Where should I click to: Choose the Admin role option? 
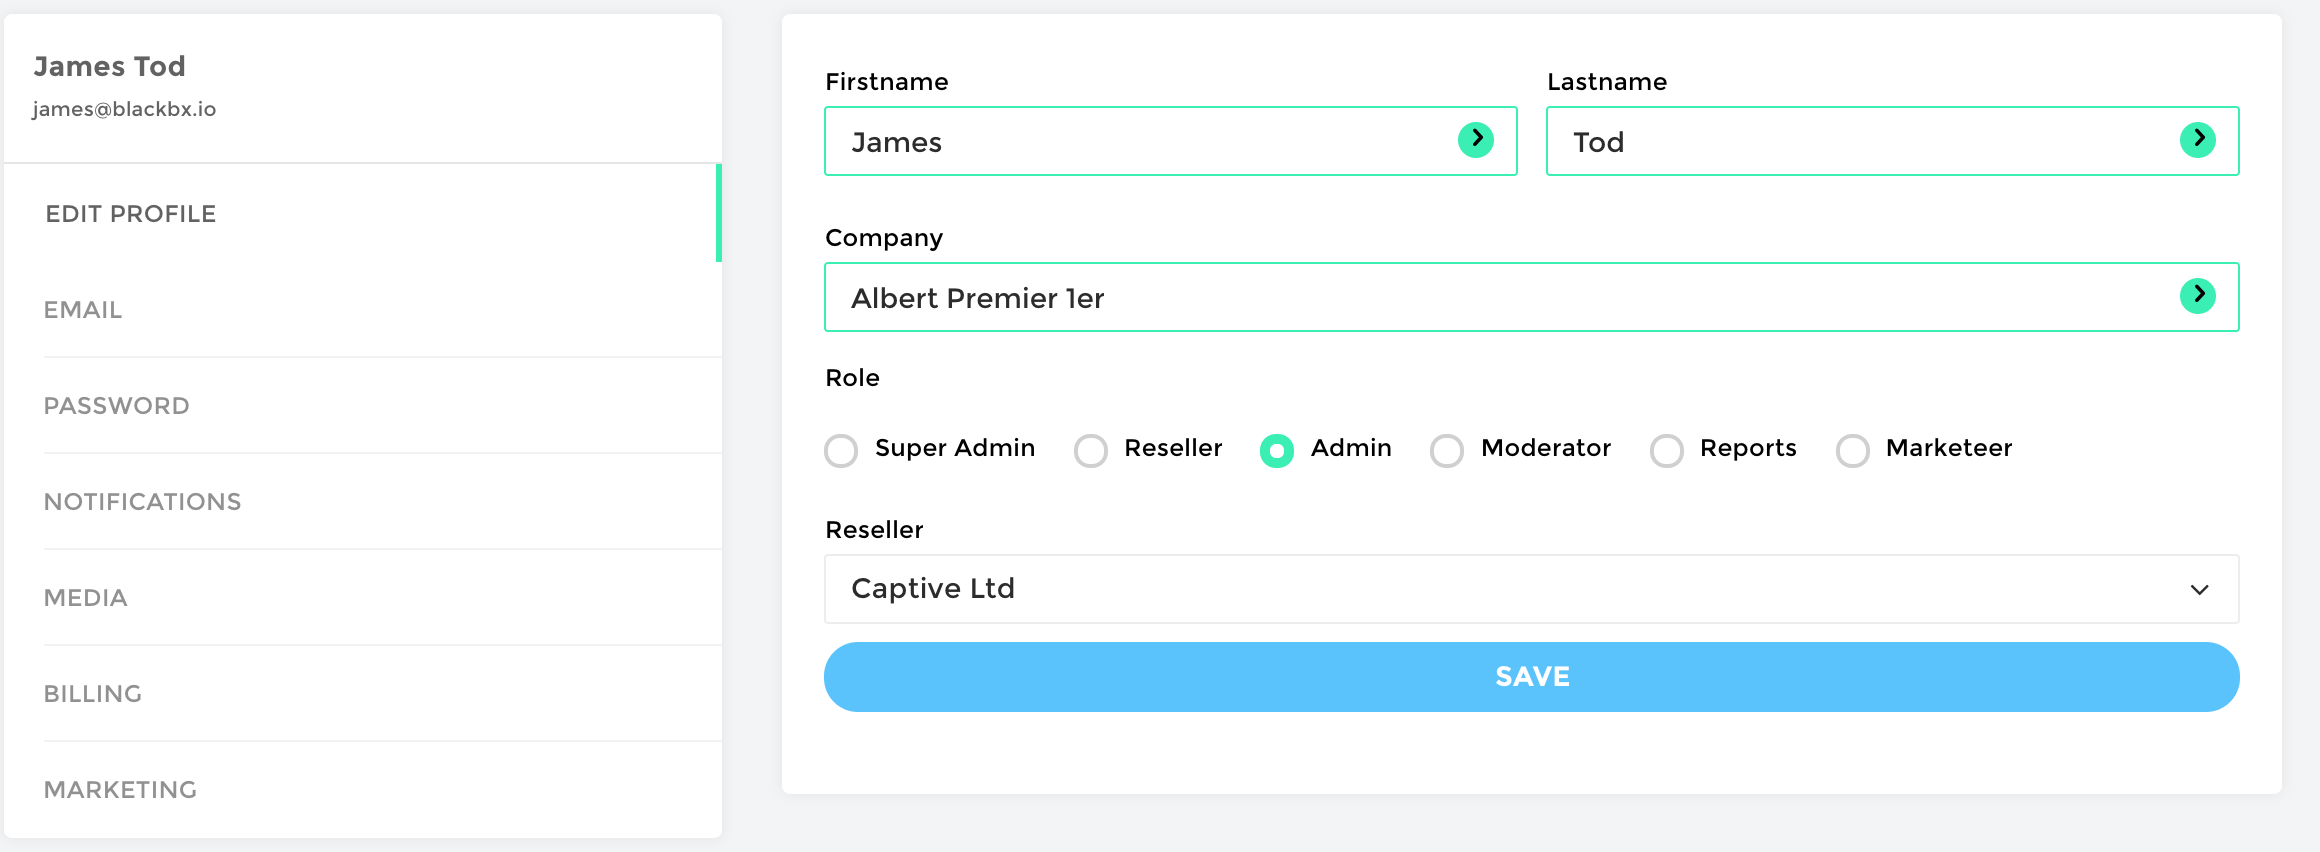[1277, 450]
